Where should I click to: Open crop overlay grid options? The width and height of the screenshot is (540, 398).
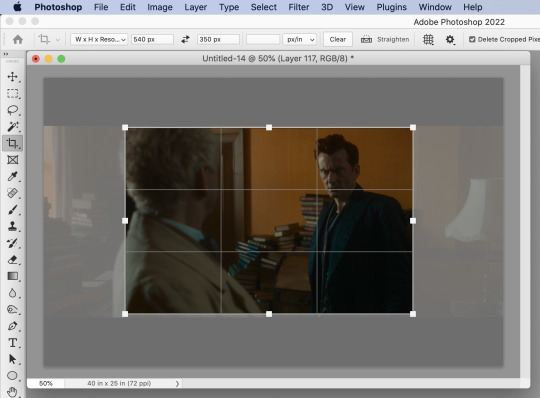click(x=428, y=40)
